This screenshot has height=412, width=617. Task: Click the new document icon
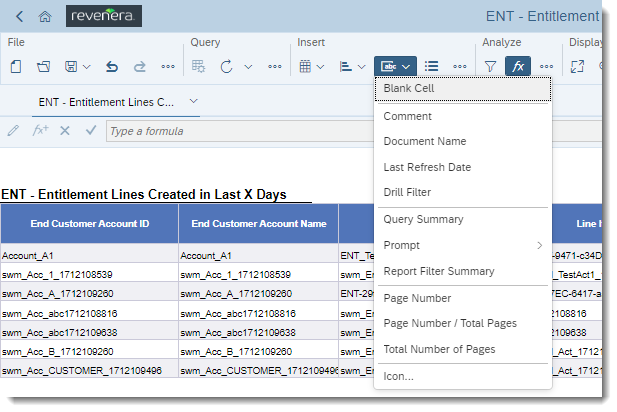16,66
